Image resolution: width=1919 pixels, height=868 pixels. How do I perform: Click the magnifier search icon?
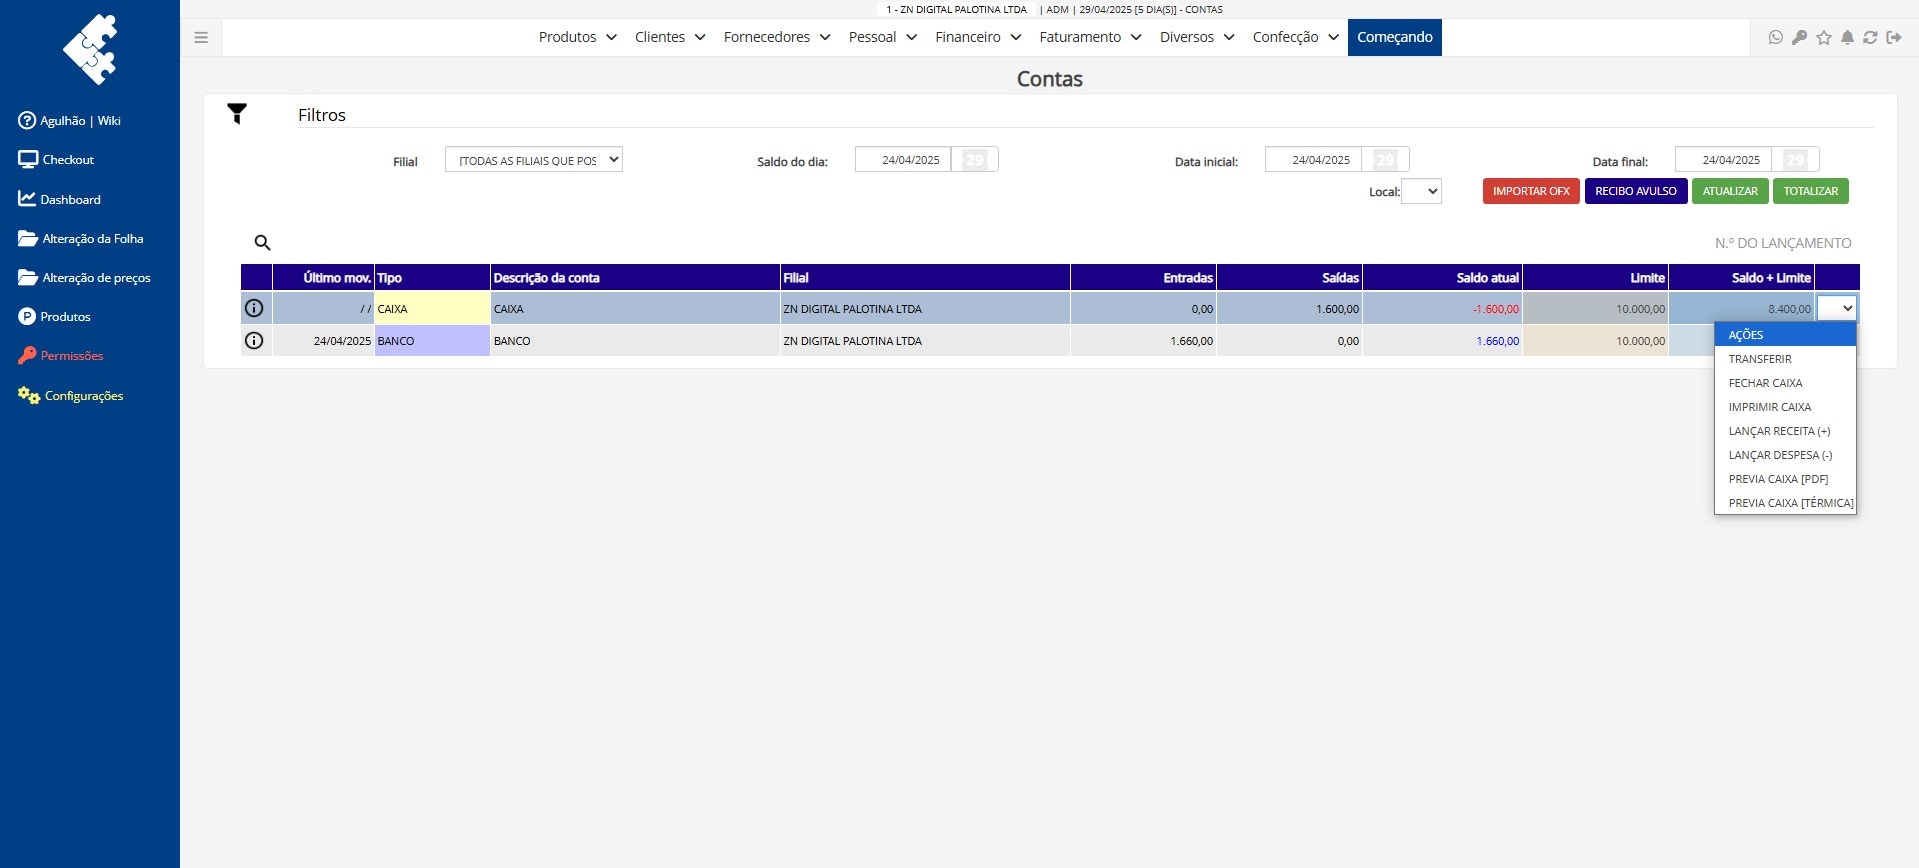tap(262, 242)
